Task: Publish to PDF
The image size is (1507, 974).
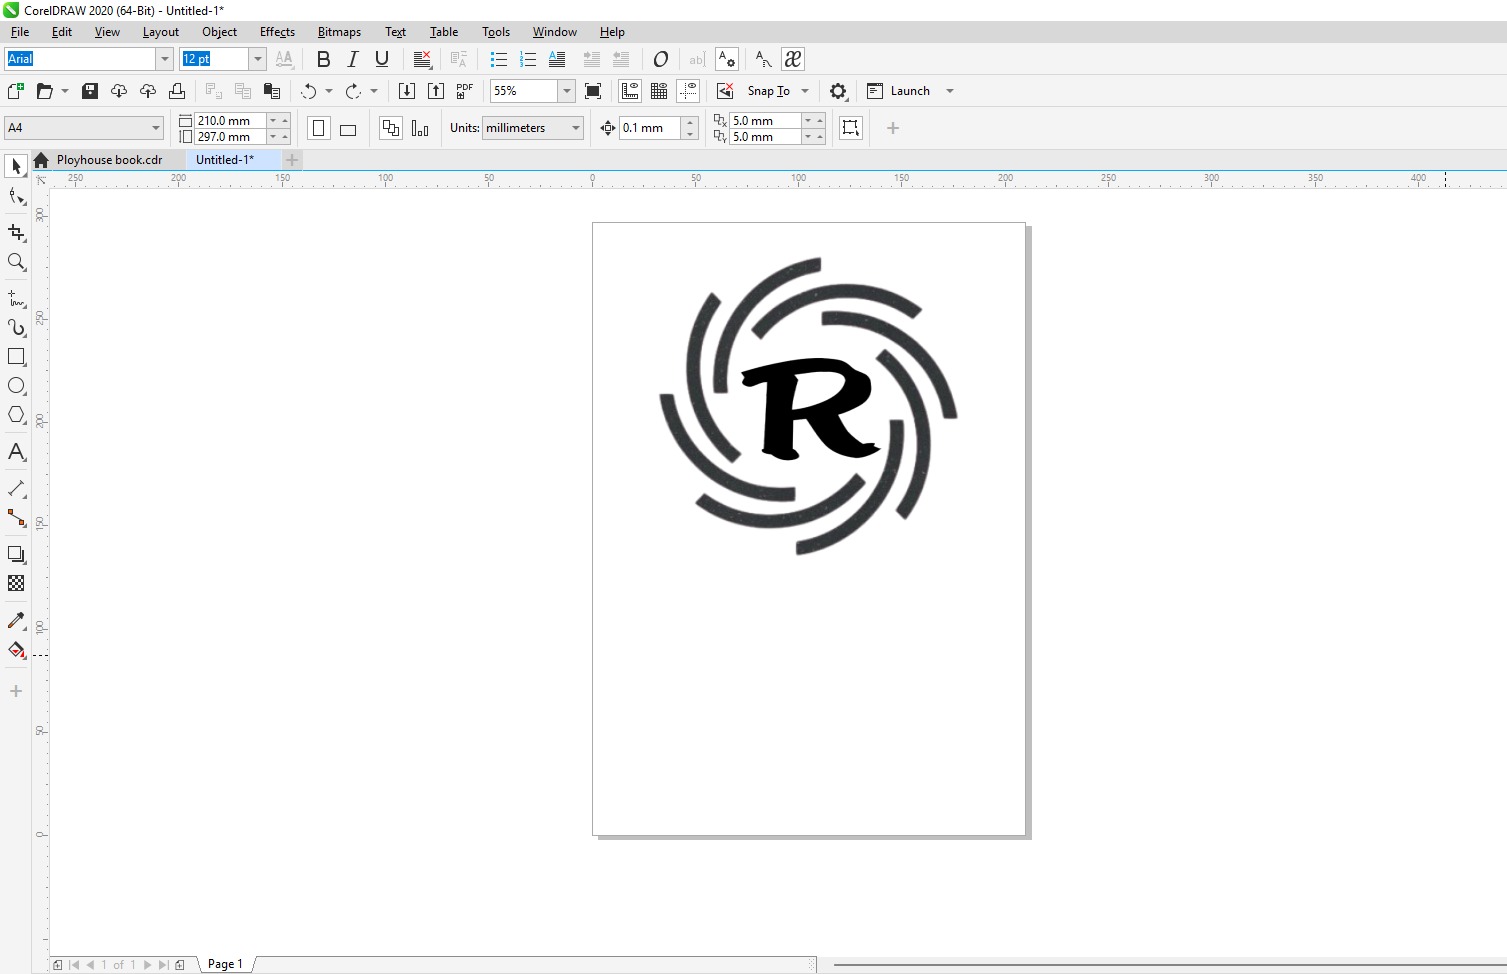Action: (x=465, y=91)
